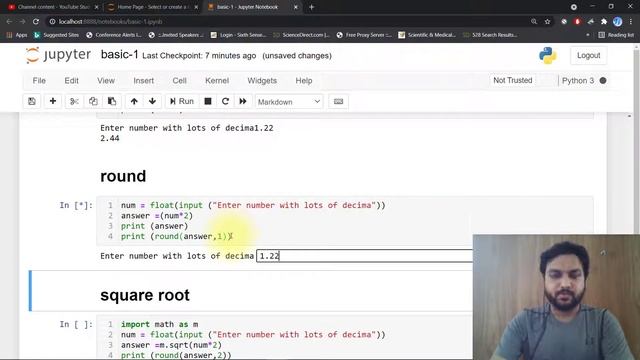Copy selected cells icon

(x=93, y=101)
